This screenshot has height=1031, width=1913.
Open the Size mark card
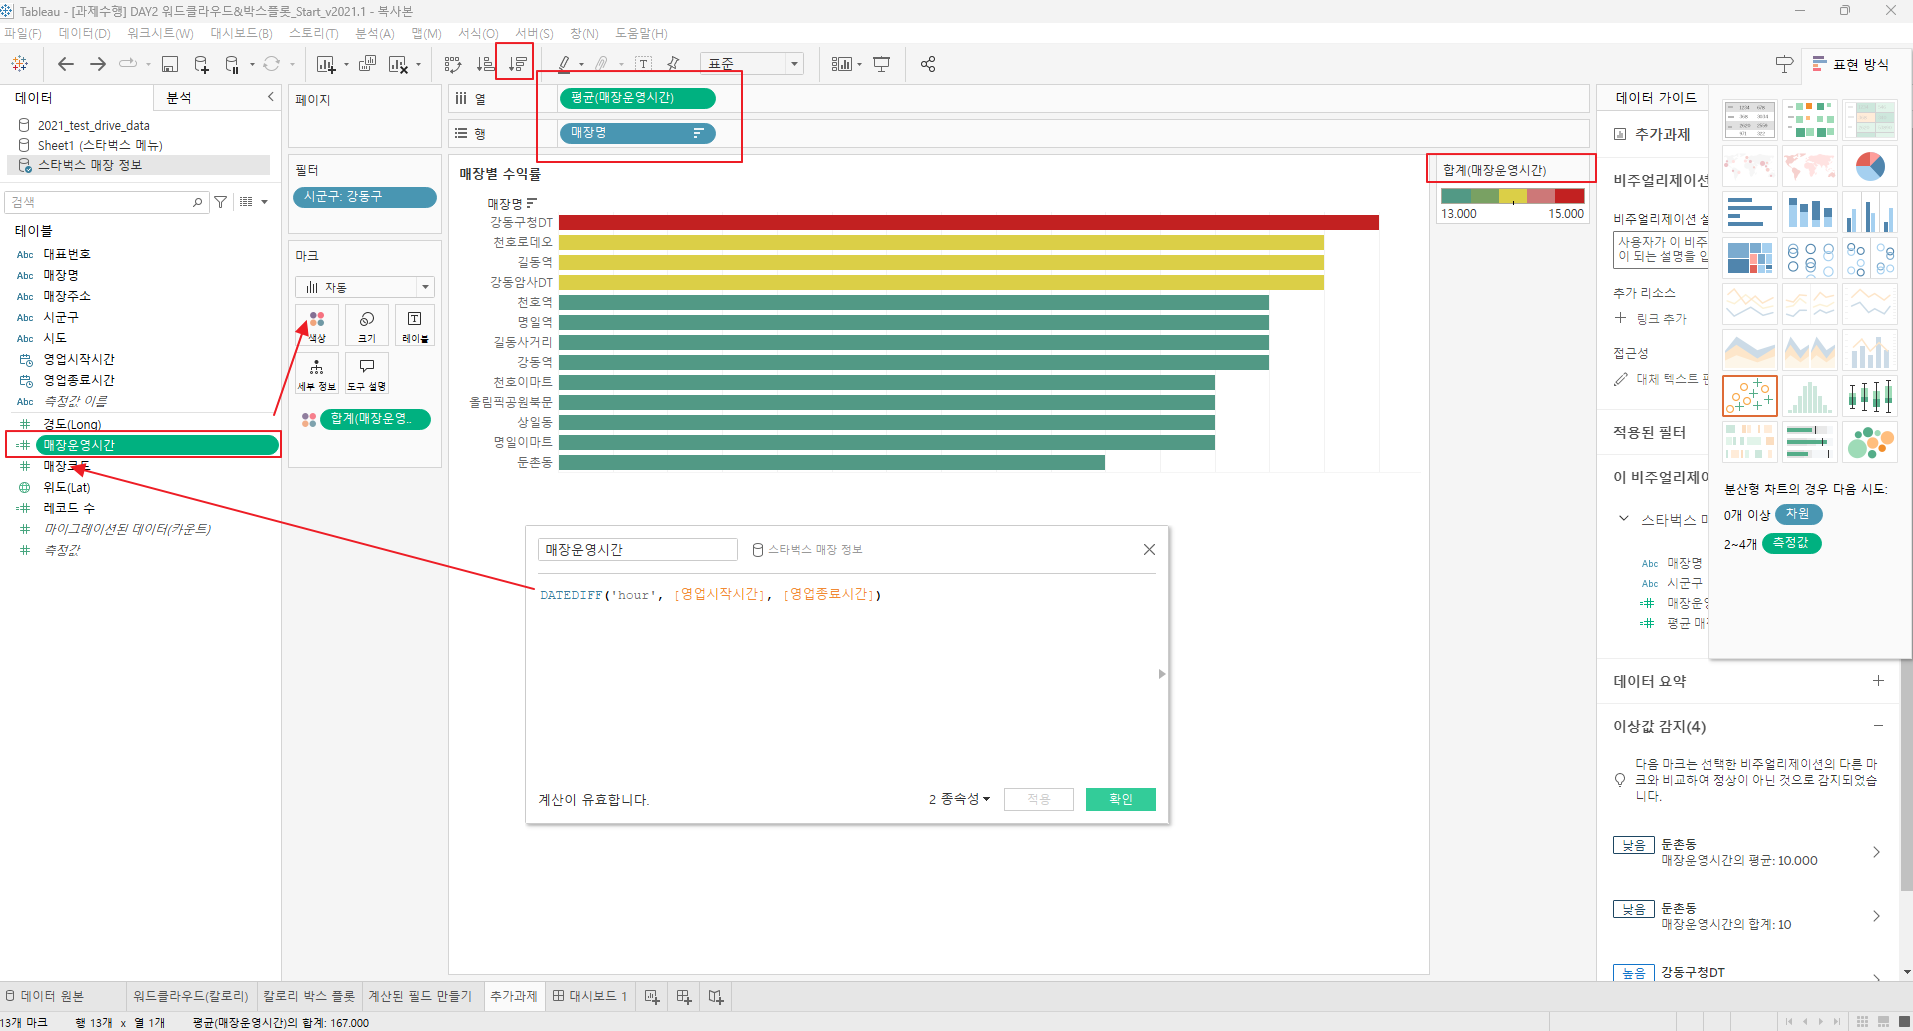tap(367, 326)
